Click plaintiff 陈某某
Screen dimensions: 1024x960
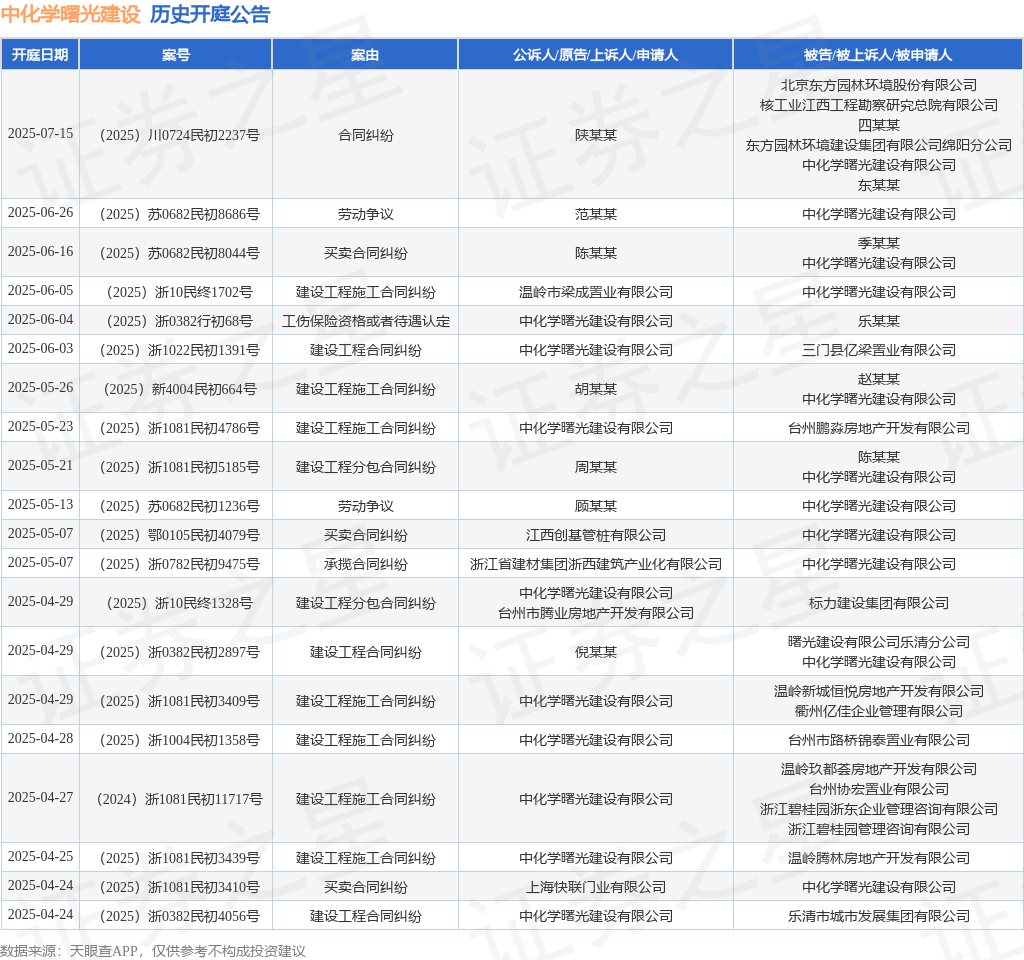coord(596,253)
